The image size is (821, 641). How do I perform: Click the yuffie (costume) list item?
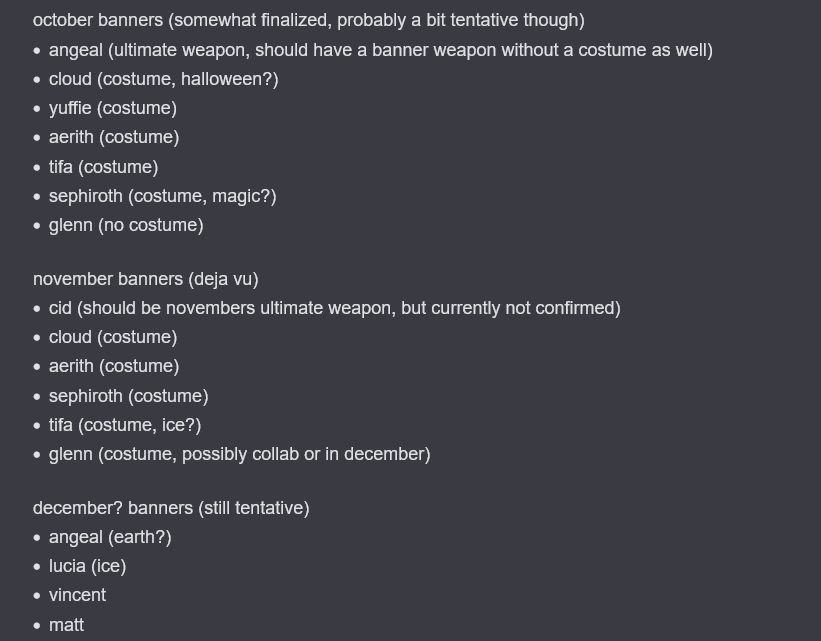[x=112, y=108]
